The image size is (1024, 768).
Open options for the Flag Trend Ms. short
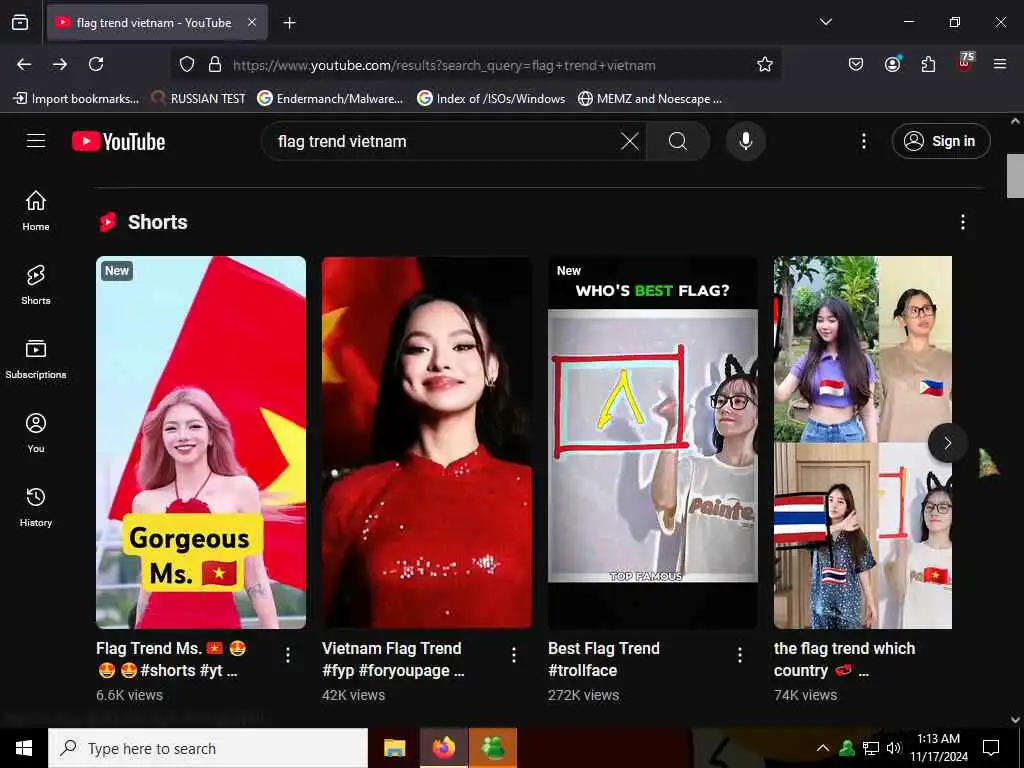coord(288,655)
